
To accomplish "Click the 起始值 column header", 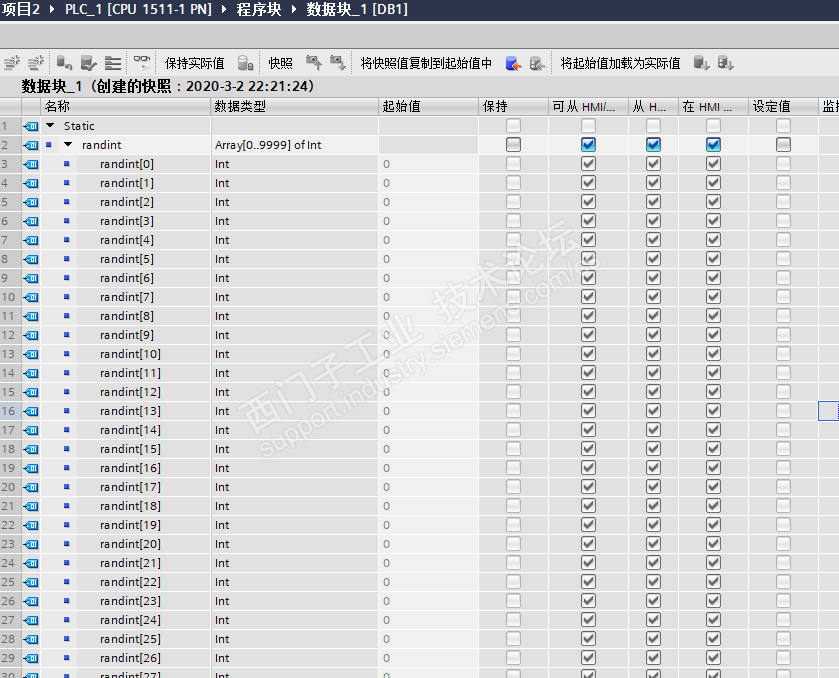I will (x=429, y=106).
